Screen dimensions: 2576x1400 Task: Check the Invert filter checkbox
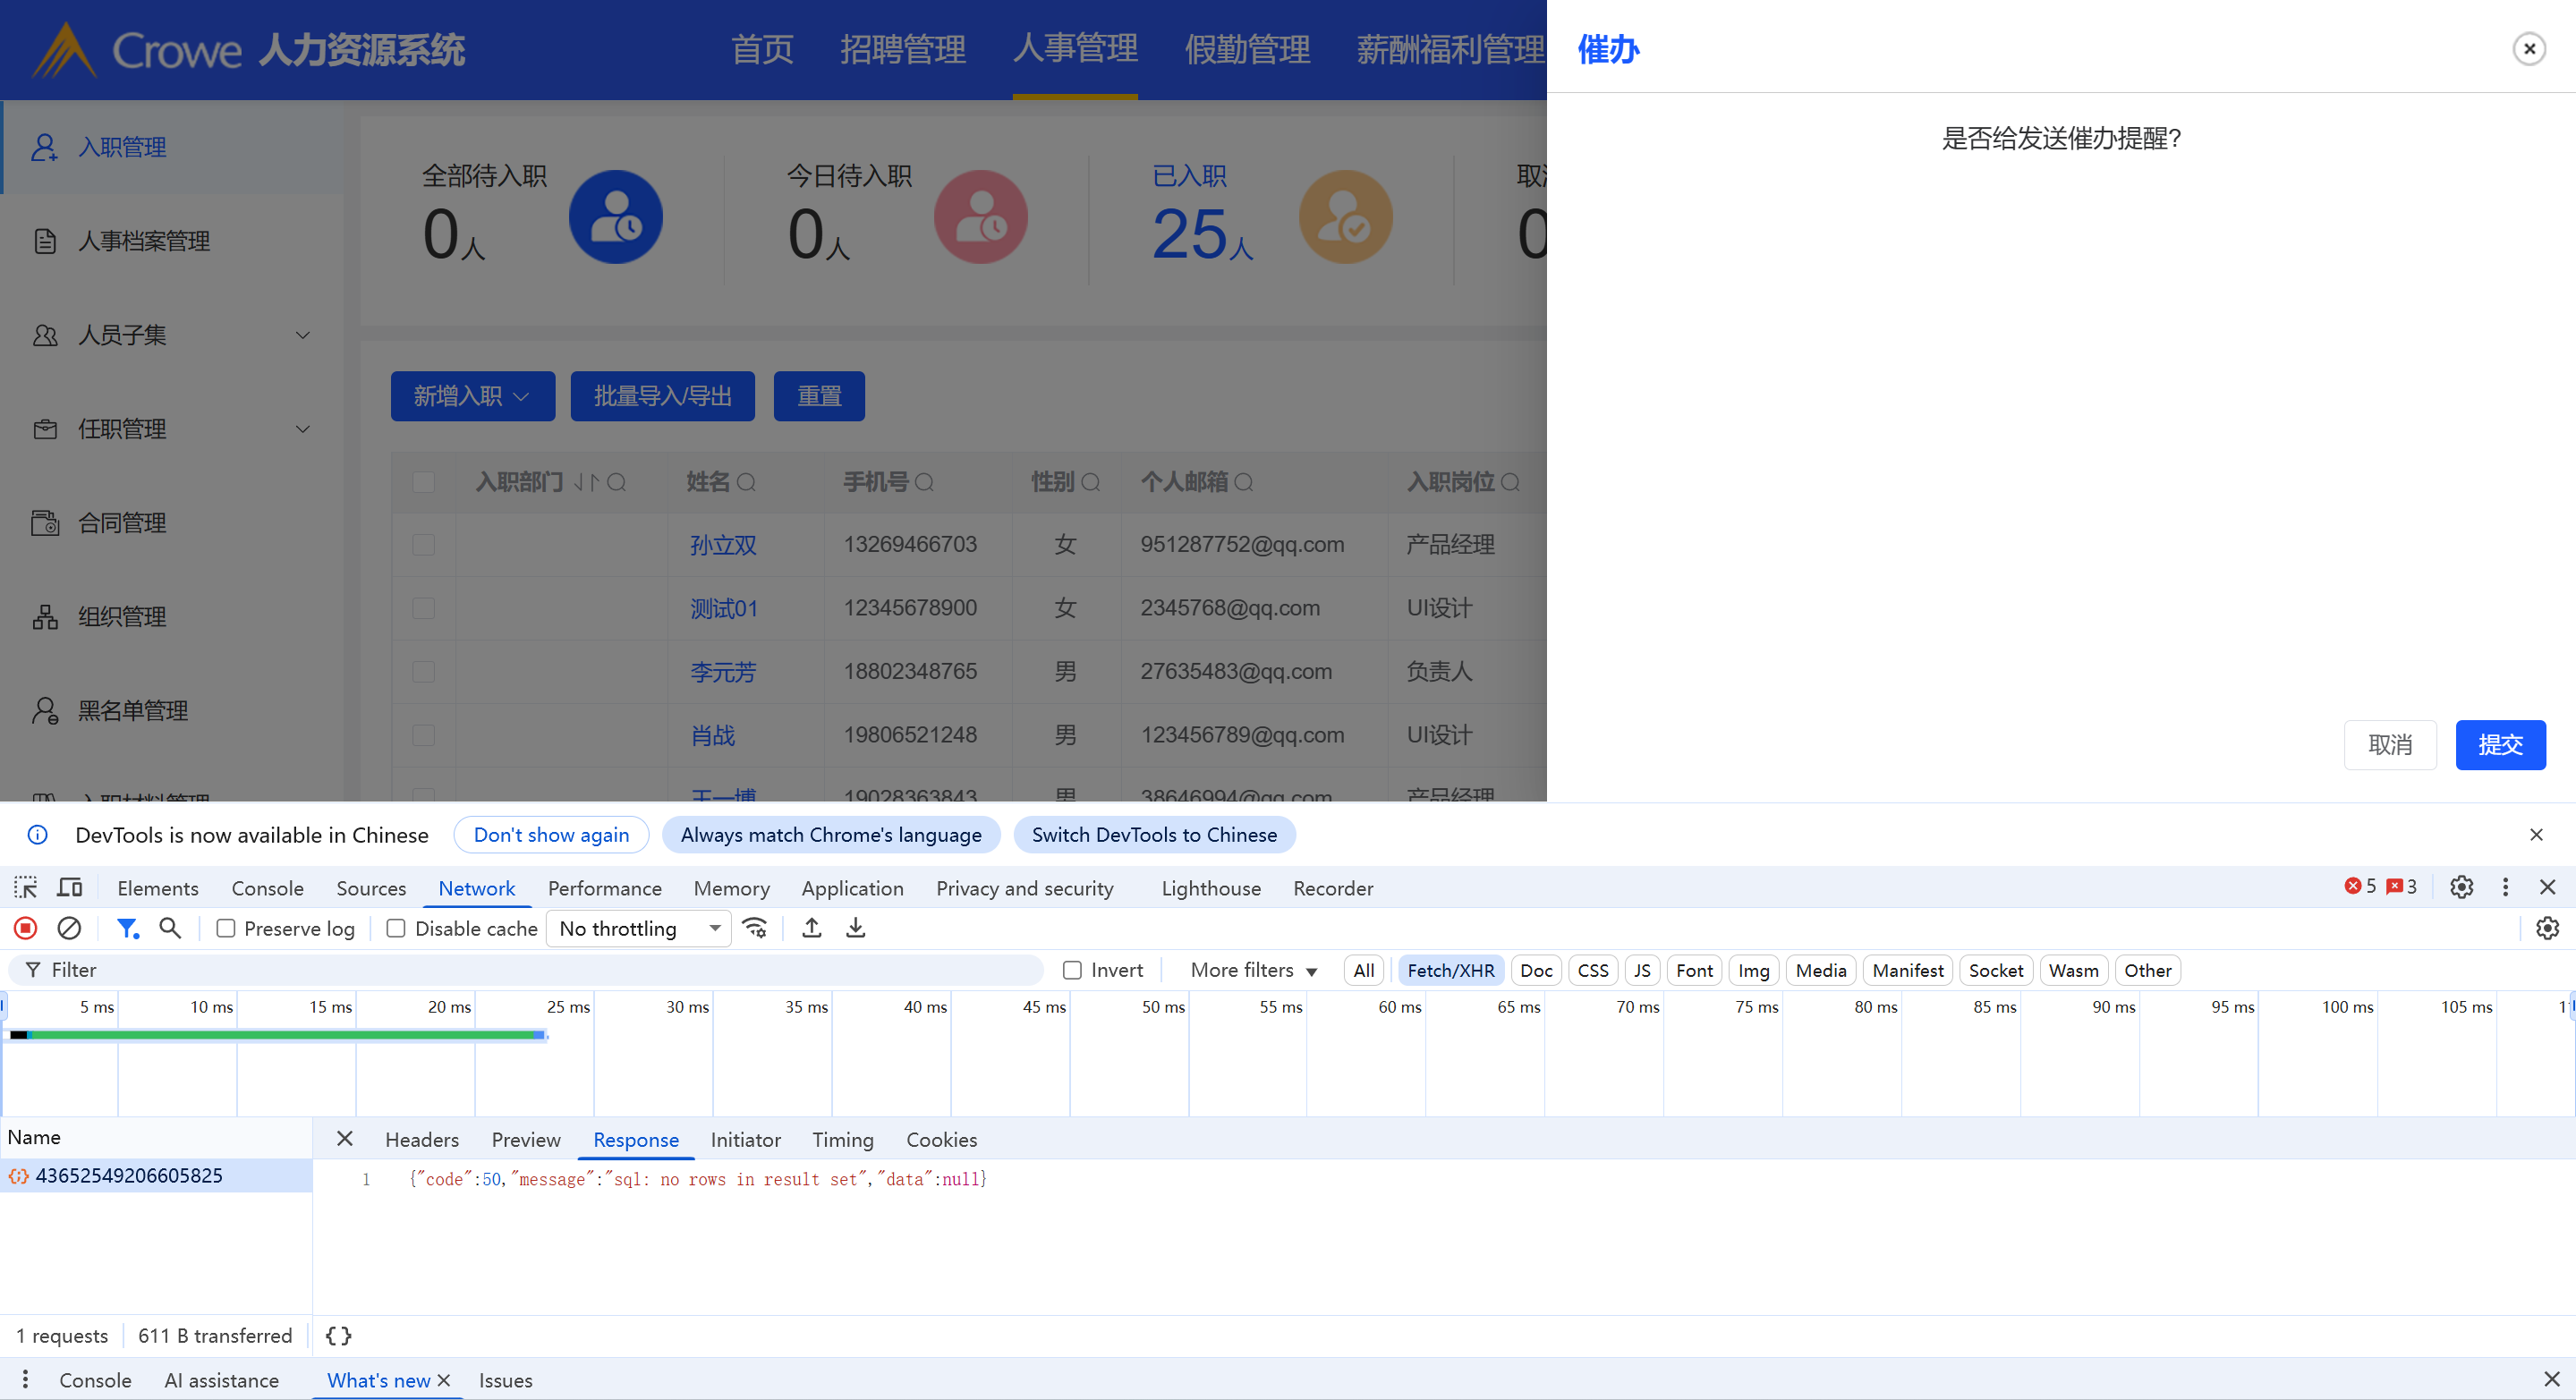1072,969
